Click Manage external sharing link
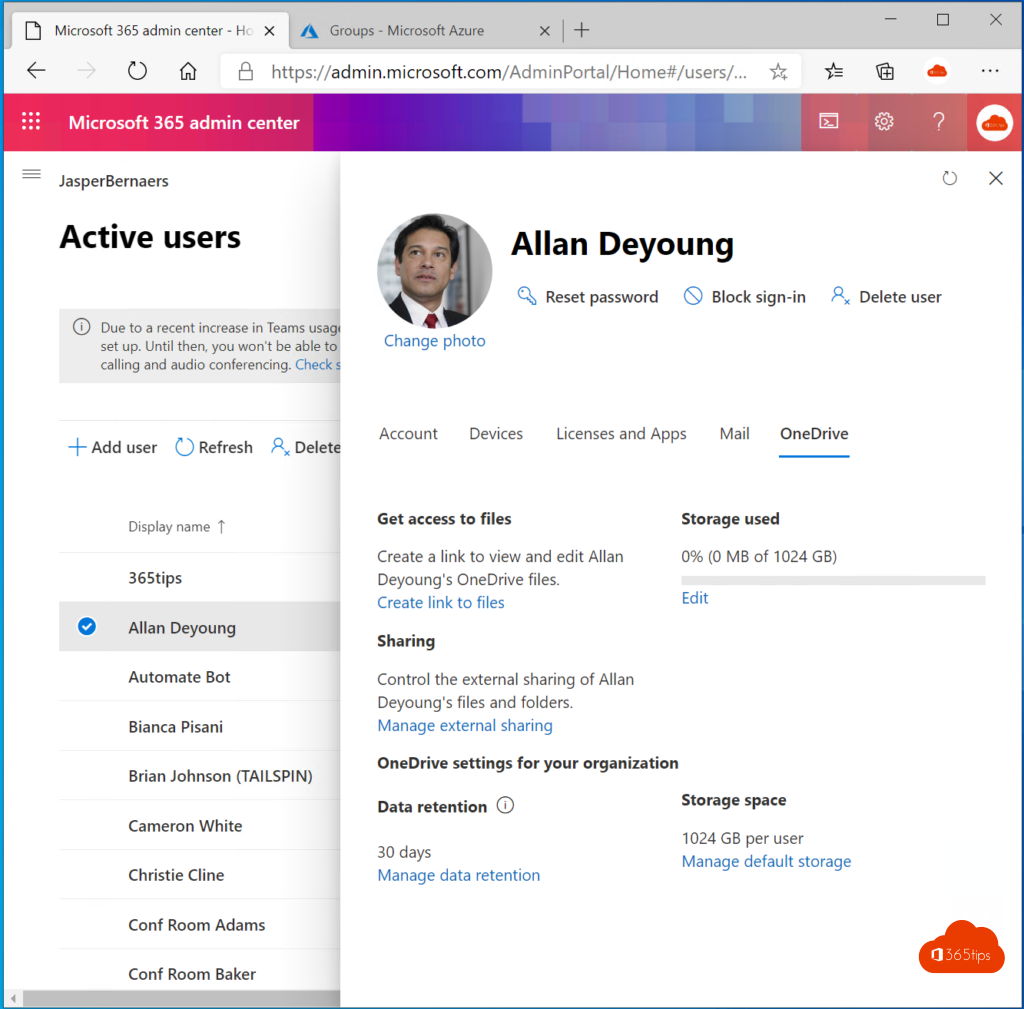 click(x=464, y=726)
